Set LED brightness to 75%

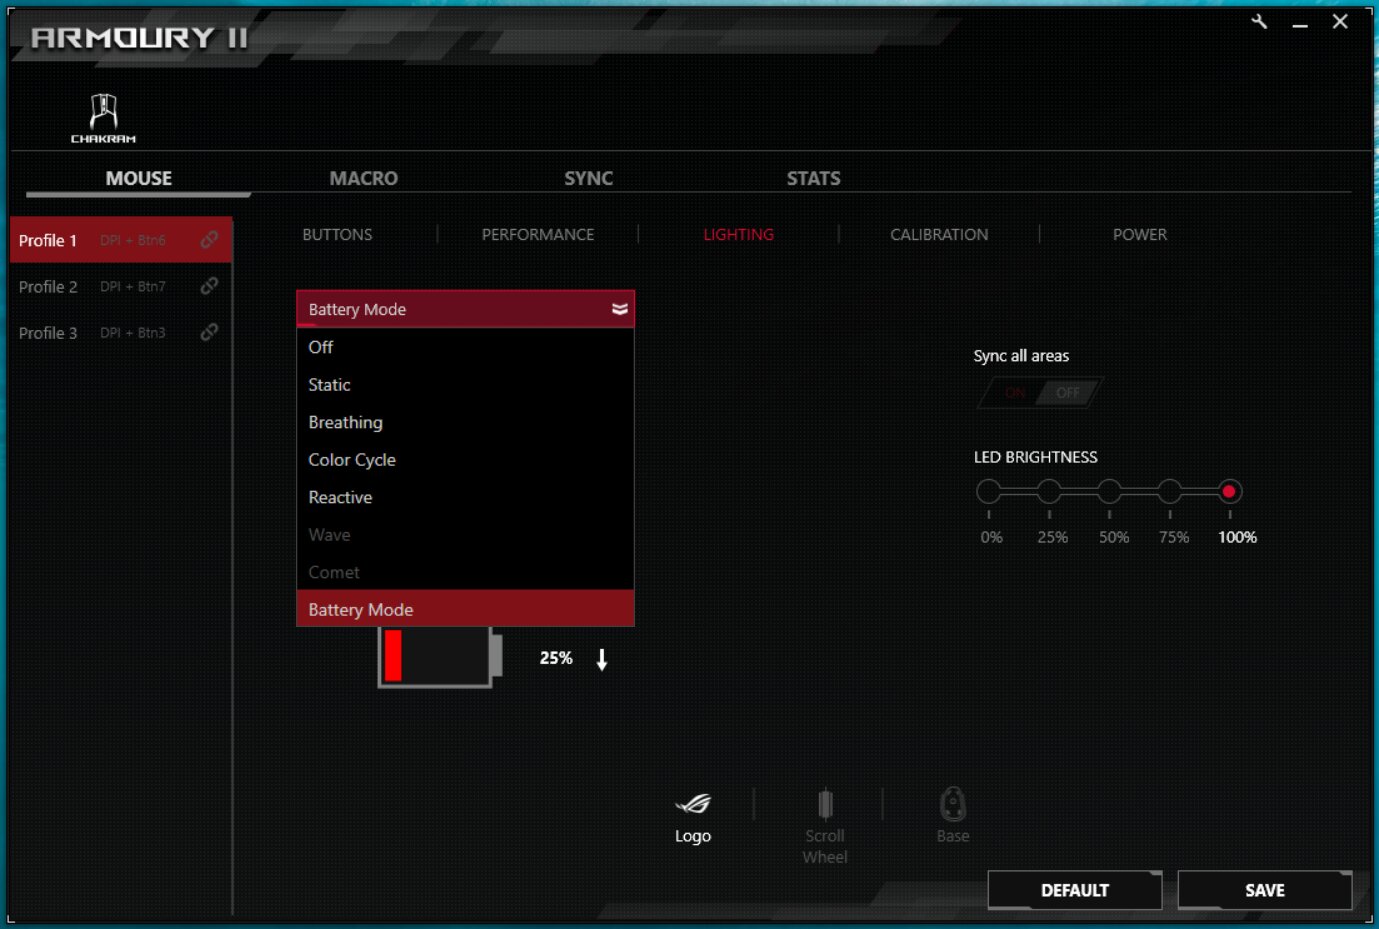click(1169, 491)
